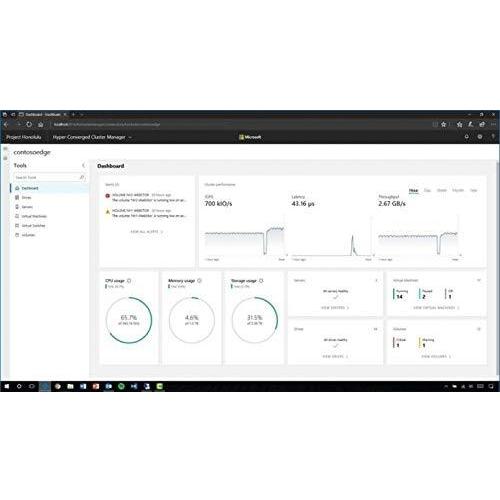Screen dimensions: 500x500
Task: Open Drives in the Tools sidebar
Action: coord(26,198)
